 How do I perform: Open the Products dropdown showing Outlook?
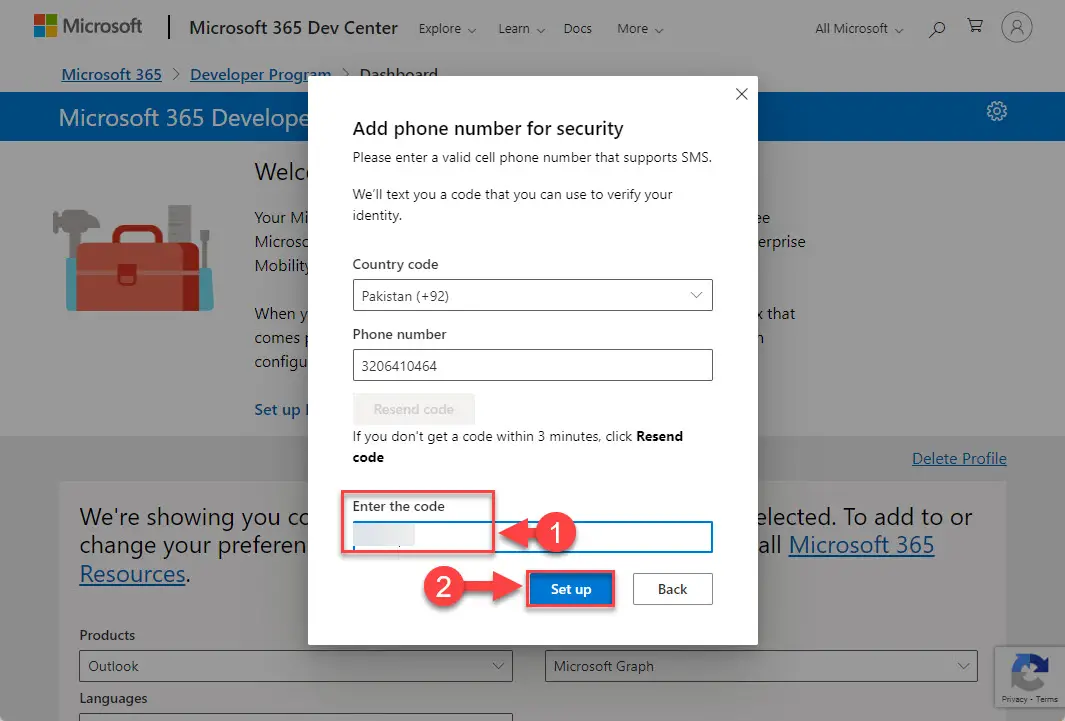tap(296, 666)
